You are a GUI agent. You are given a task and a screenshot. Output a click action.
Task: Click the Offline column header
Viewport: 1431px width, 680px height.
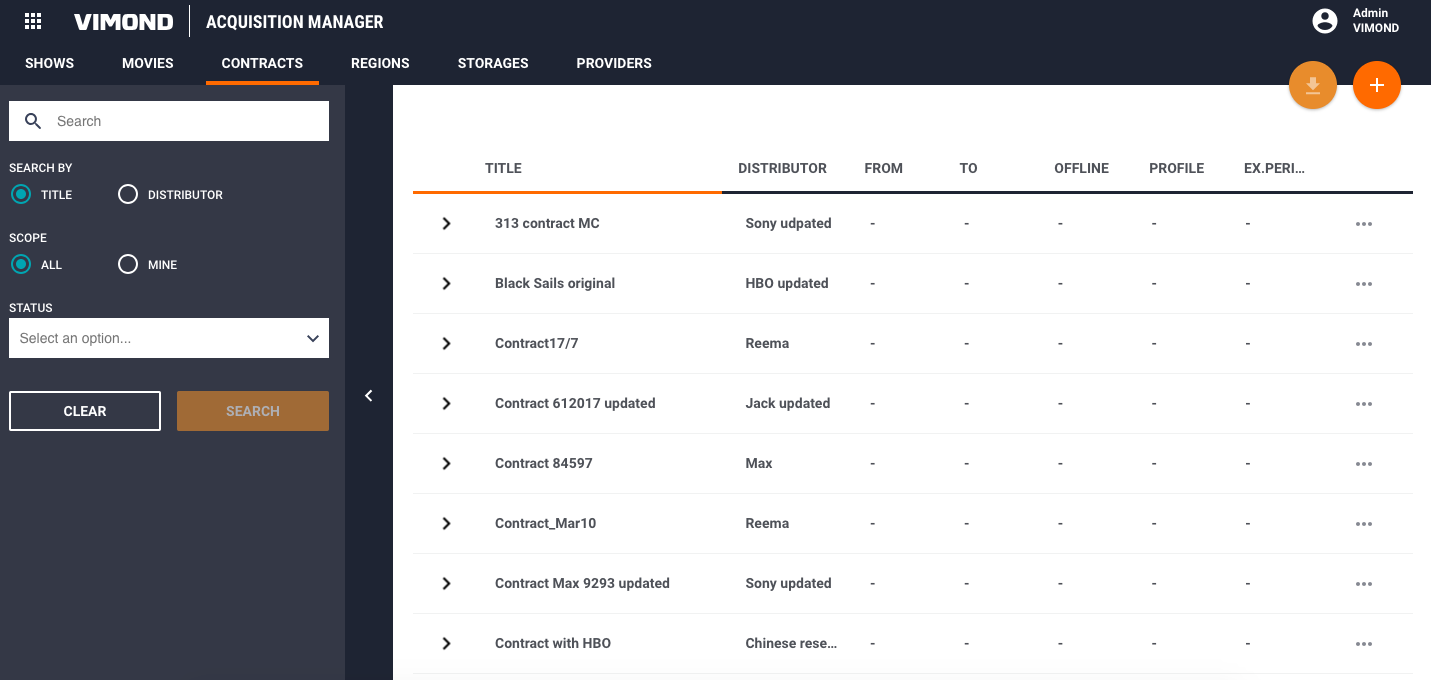pos(1081,168)
